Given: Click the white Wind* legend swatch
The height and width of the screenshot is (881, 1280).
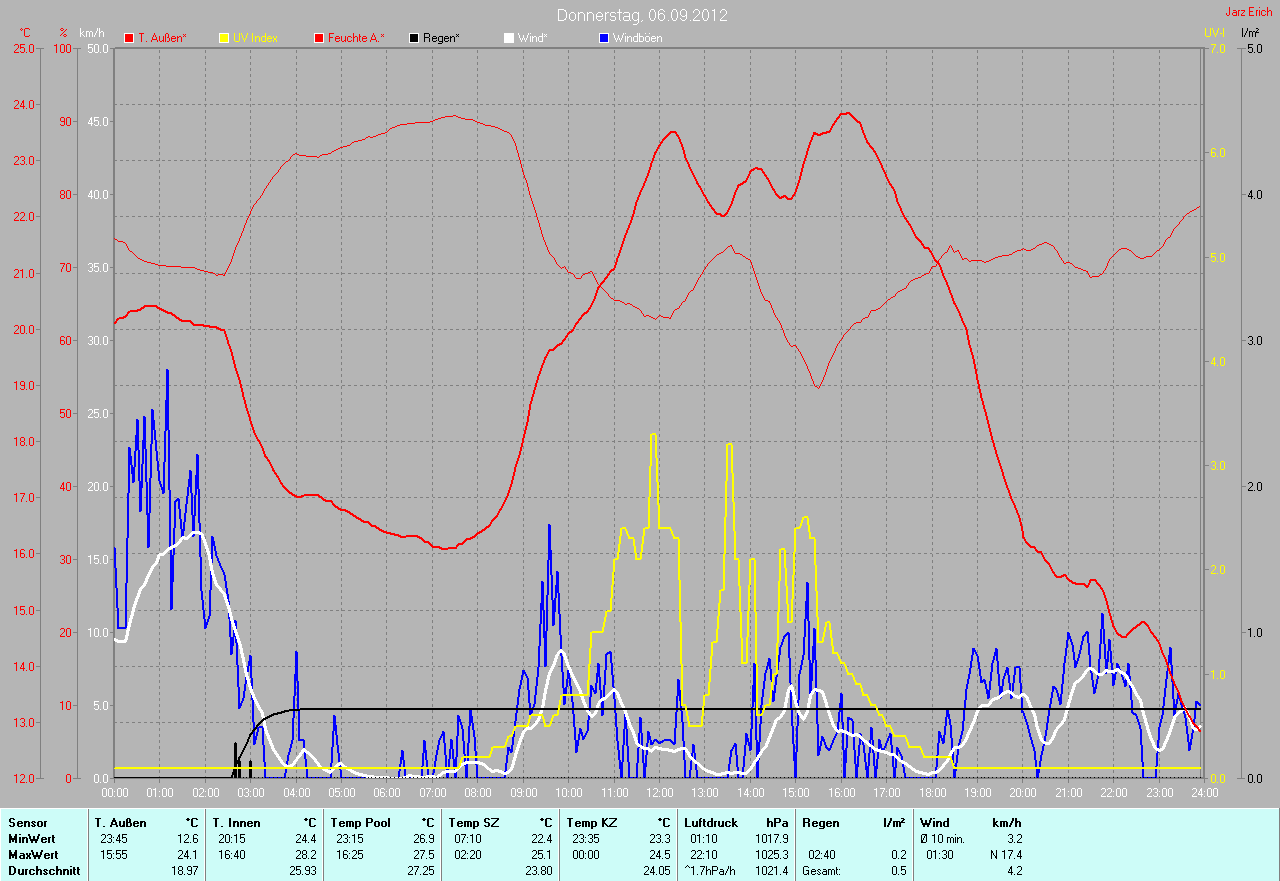Looking at the screenshot, I should point(509,38).
